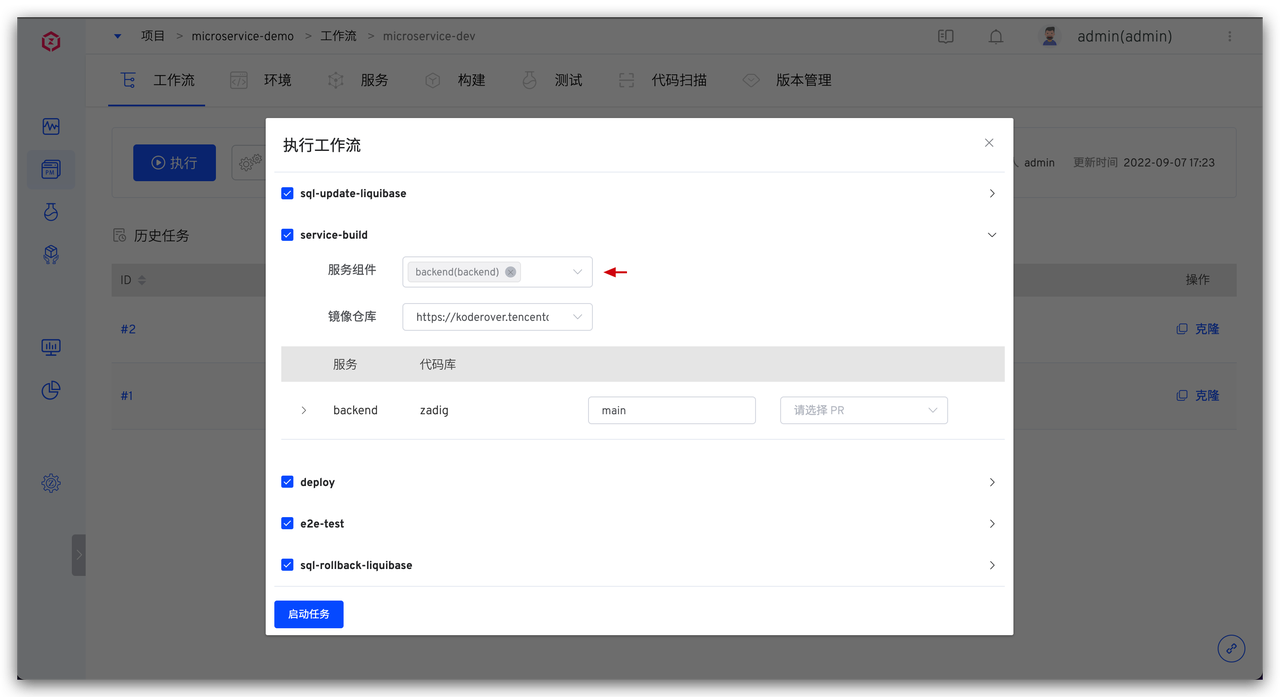Open the dashboard chart icon in sidebar
This screenshot has width=1280, height=697.
[x=51, y=127]
